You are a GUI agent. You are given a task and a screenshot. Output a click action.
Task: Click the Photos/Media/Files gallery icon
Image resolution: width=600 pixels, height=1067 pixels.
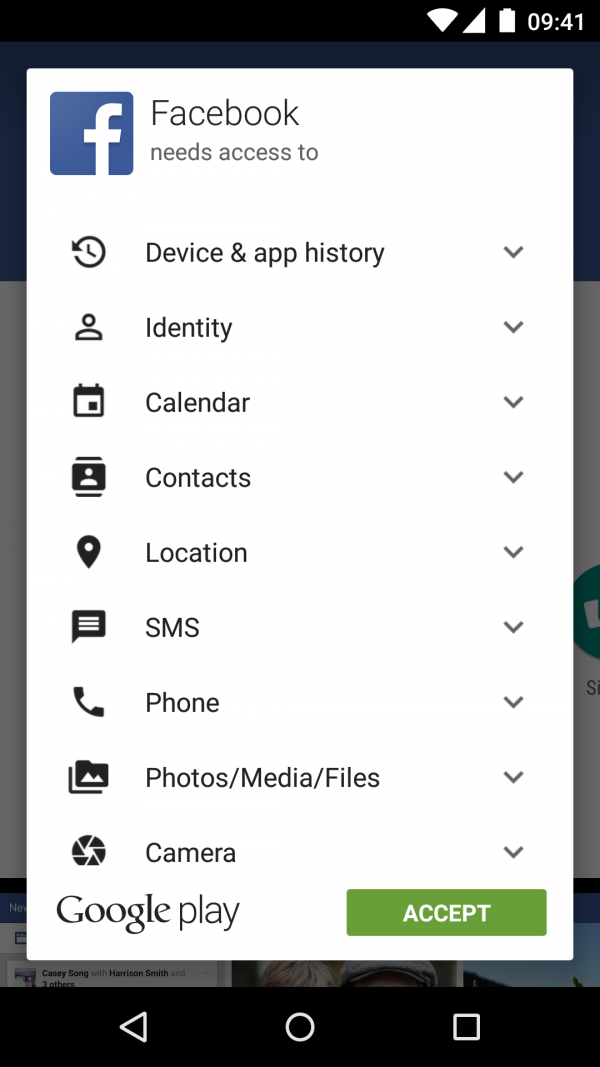point(89,777)
